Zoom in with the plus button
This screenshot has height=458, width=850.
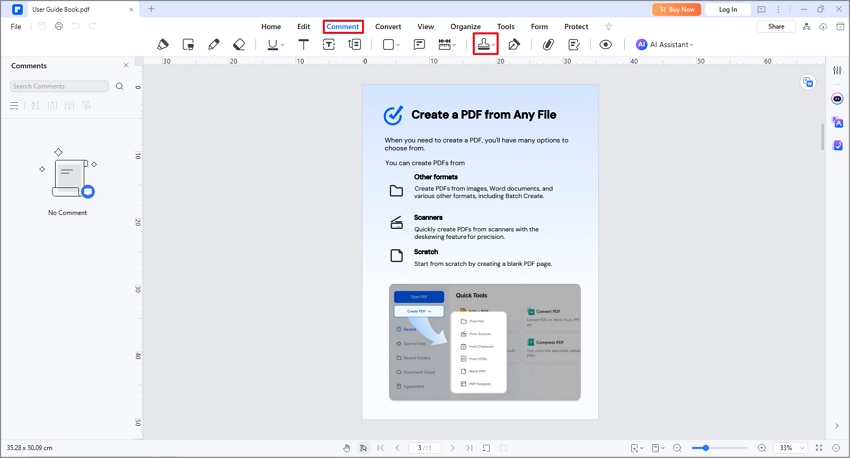click(762, 448)
